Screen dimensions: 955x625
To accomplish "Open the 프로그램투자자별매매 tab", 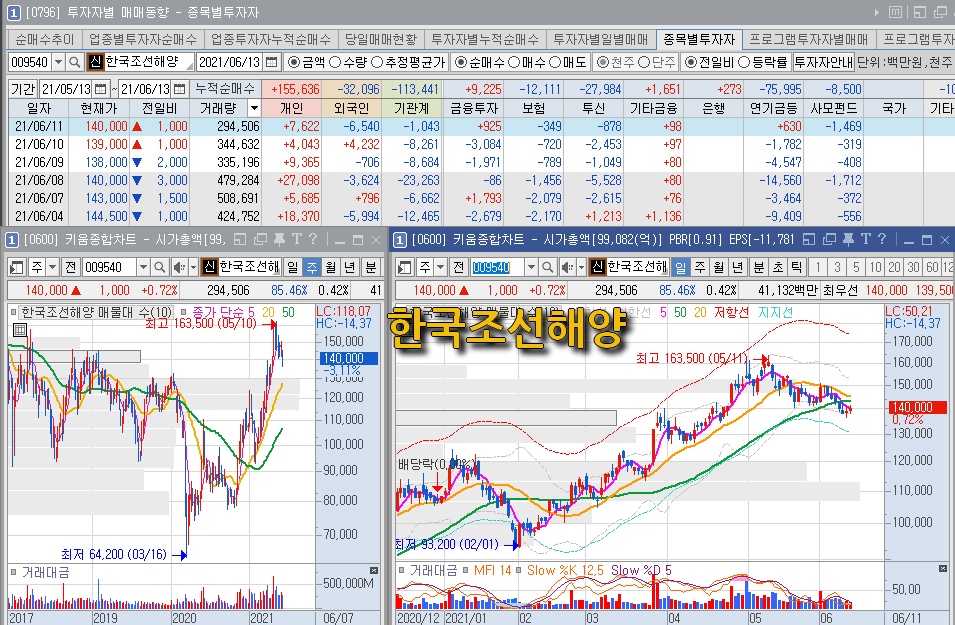I will [x=809, y=40].
